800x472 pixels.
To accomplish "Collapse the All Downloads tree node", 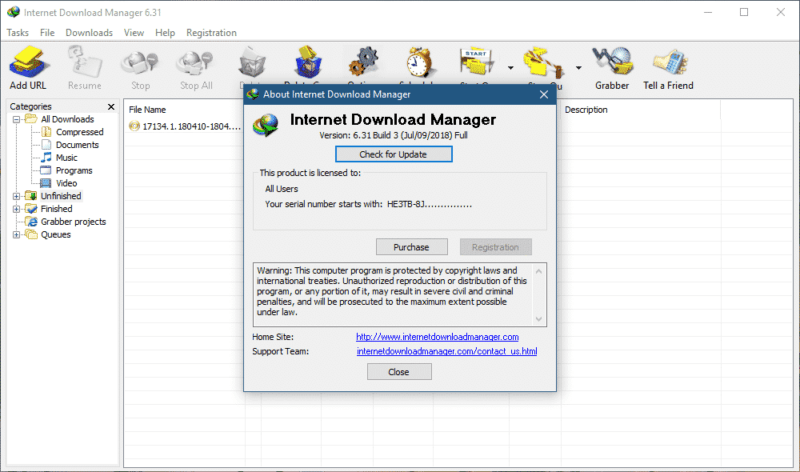I will click(16, 119).
